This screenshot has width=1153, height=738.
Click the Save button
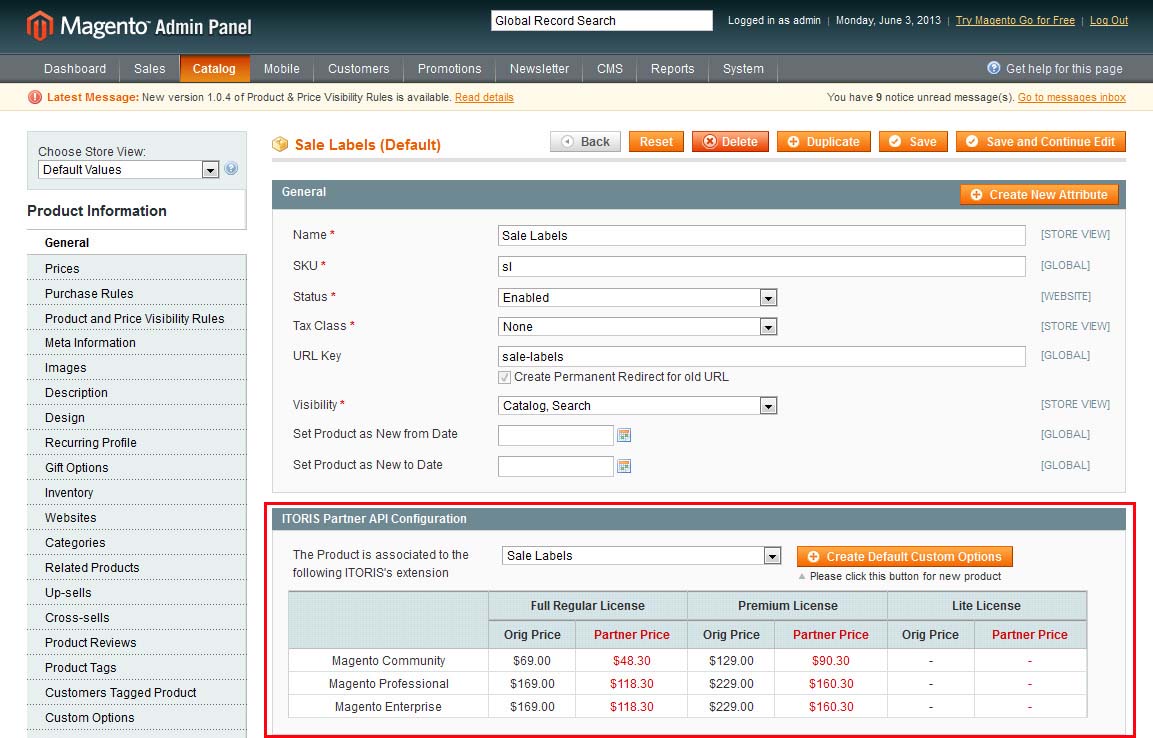point(913,142)
